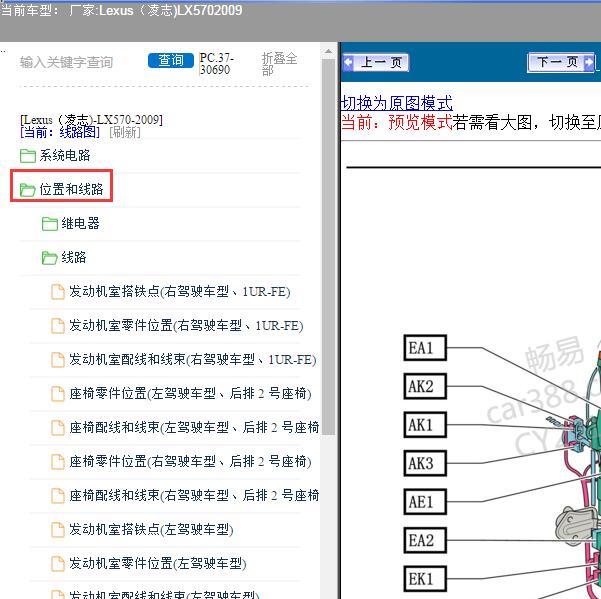
Task: Click document icon beside 发动机室零件位置(左驾驶车型)
Action: pyautogui.click(x=58, y=563)
